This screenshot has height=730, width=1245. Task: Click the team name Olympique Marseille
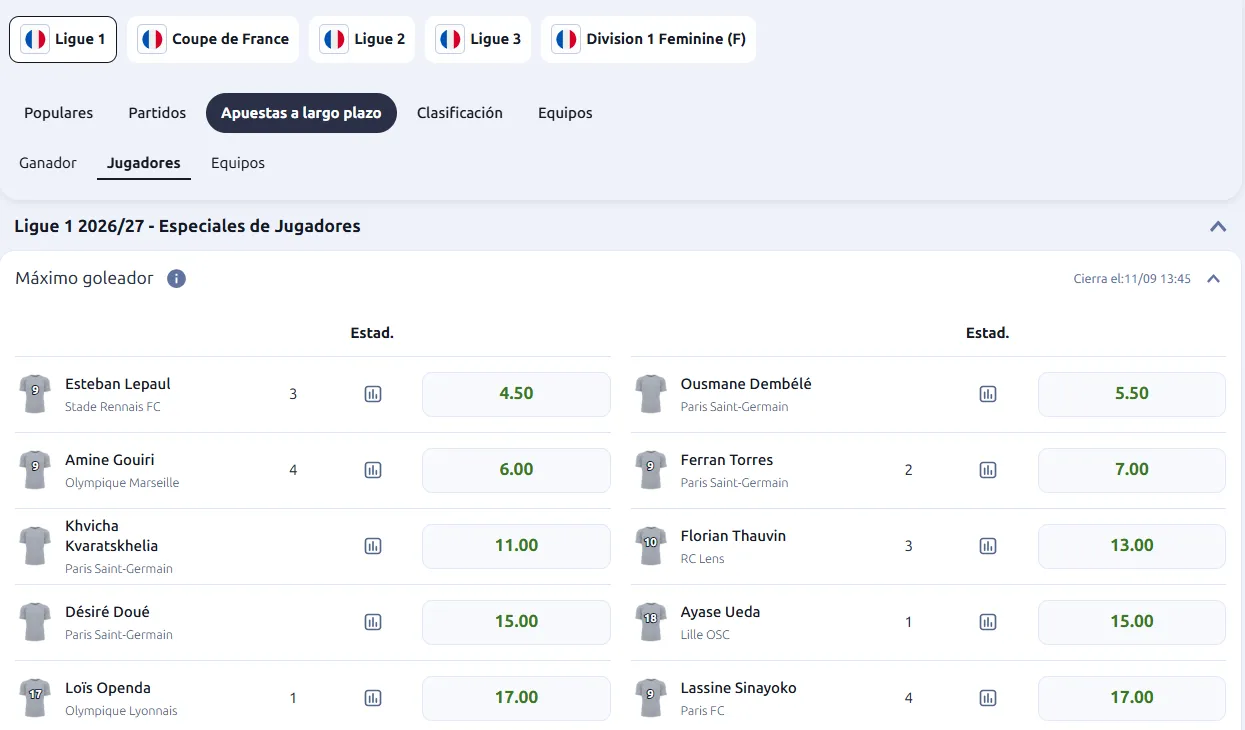point(122,483)
